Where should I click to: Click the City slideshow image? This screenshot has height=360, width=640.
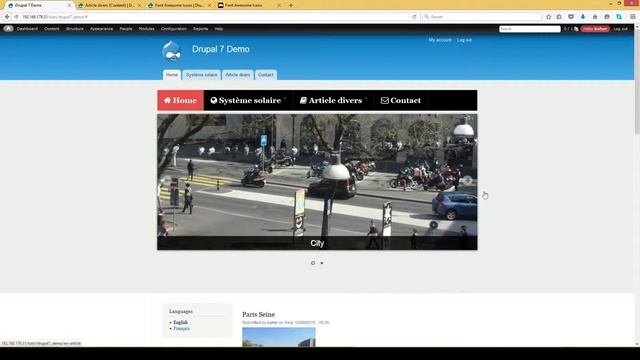point(317,182)
